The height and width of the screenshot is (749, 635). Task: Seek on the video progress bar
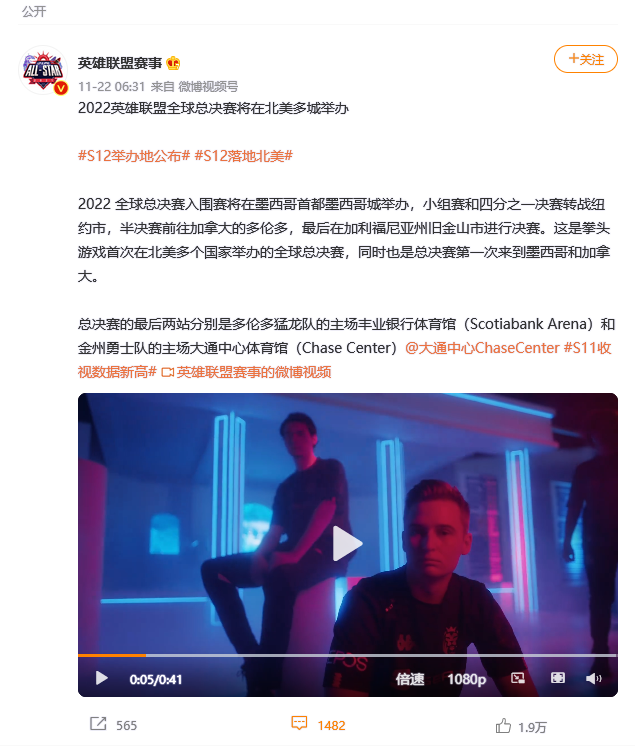[347, 655]
